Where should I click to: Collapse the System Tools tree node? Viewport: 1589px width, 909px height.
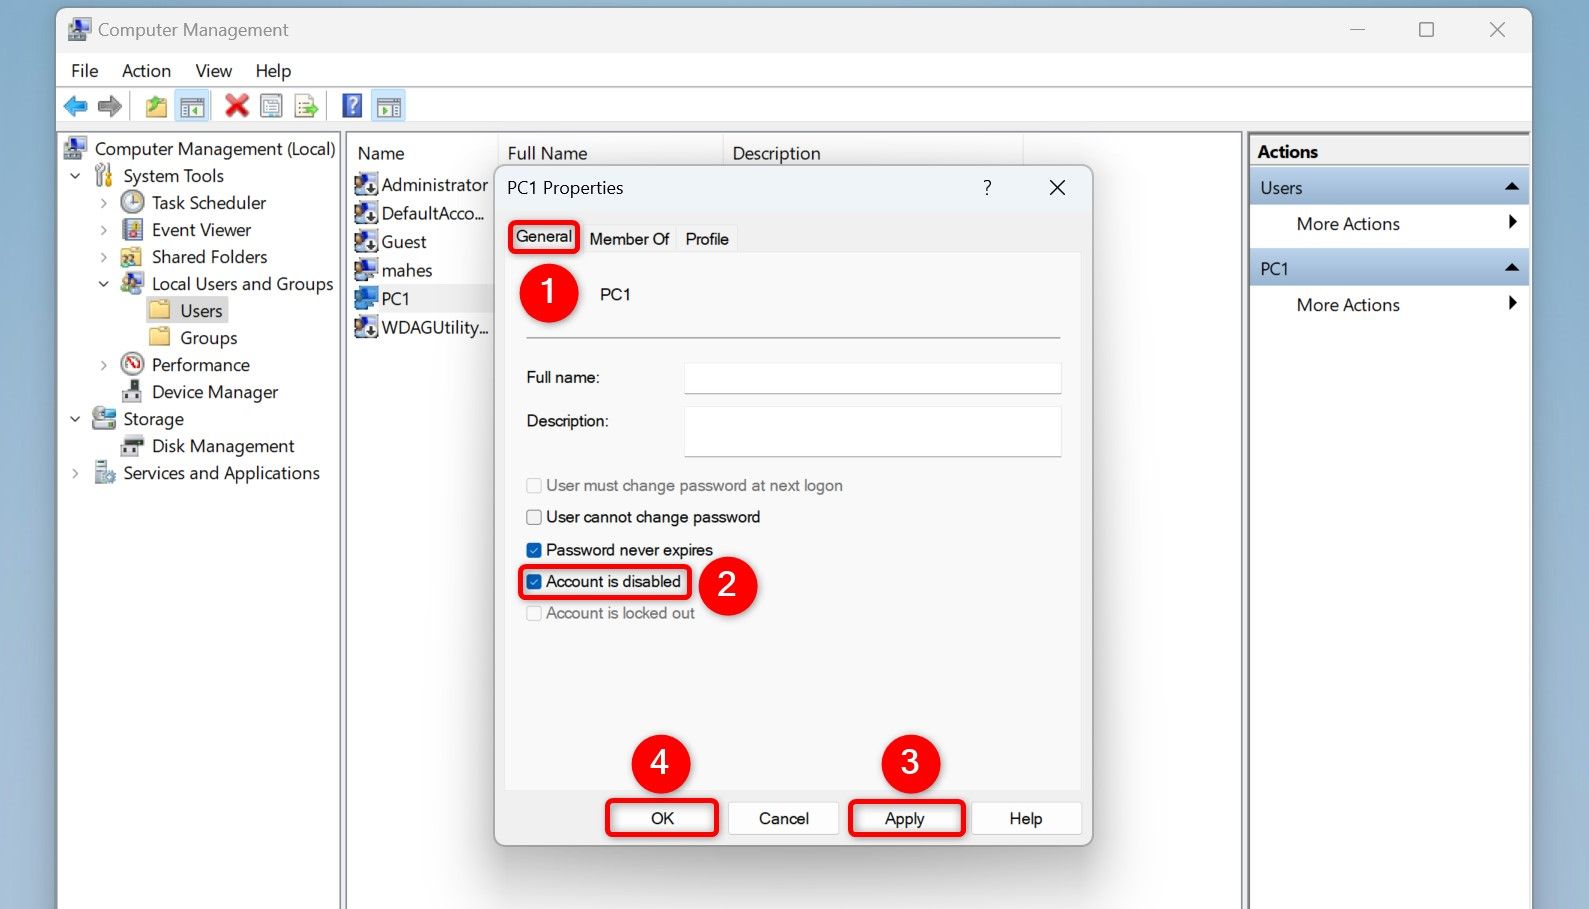[75, 176]
